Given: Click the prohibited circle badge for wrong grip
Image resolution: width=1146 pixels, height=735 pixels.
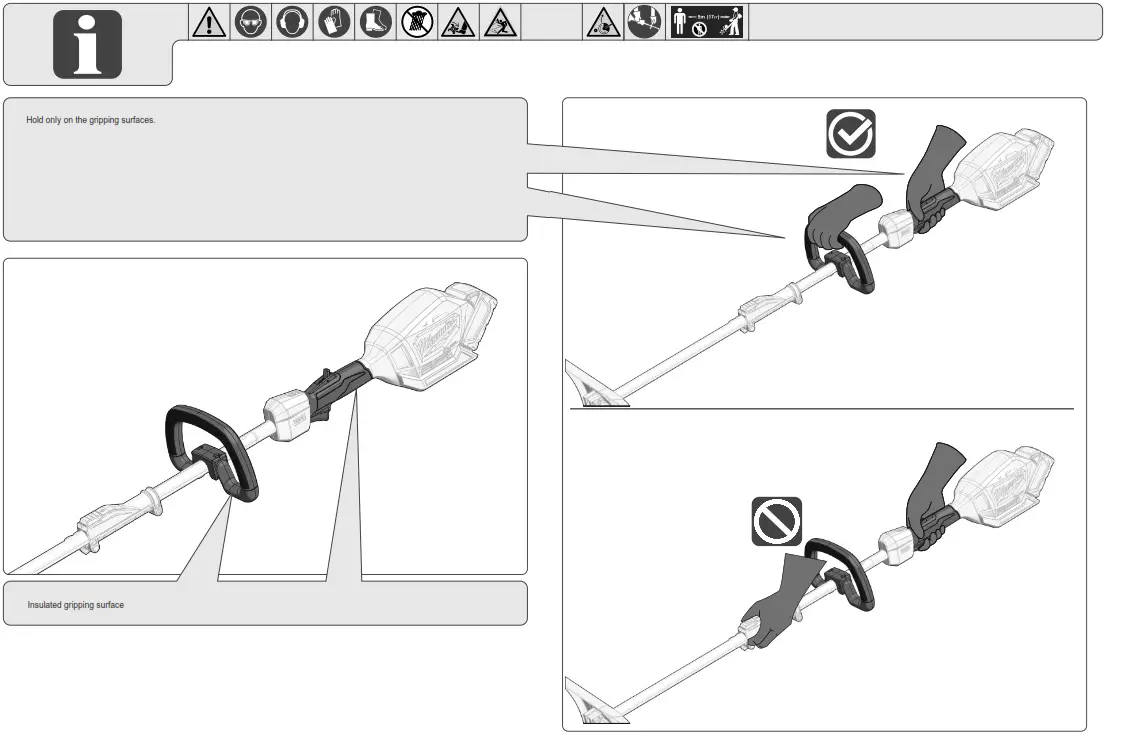Looking at the screenshot, I should (x=777, y=521).
